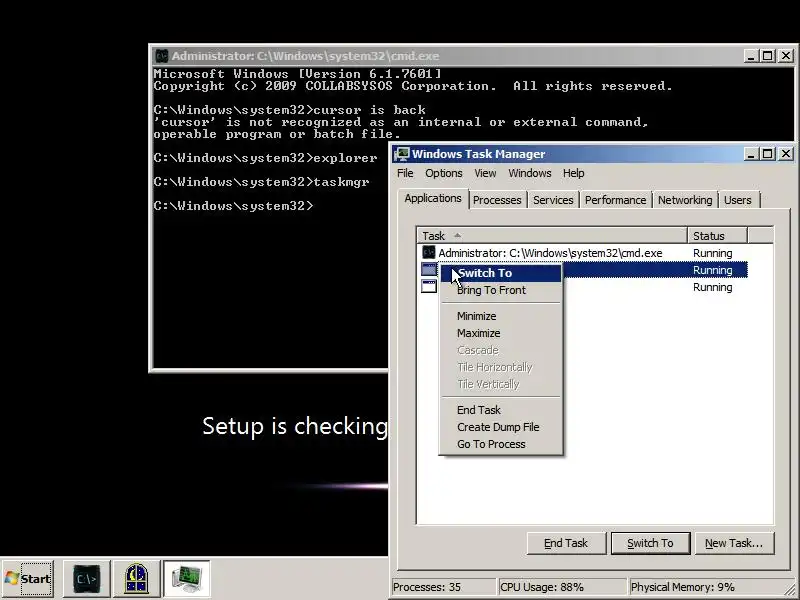Sort by the Task column header

pyautogui.click(x=552, y=236)
